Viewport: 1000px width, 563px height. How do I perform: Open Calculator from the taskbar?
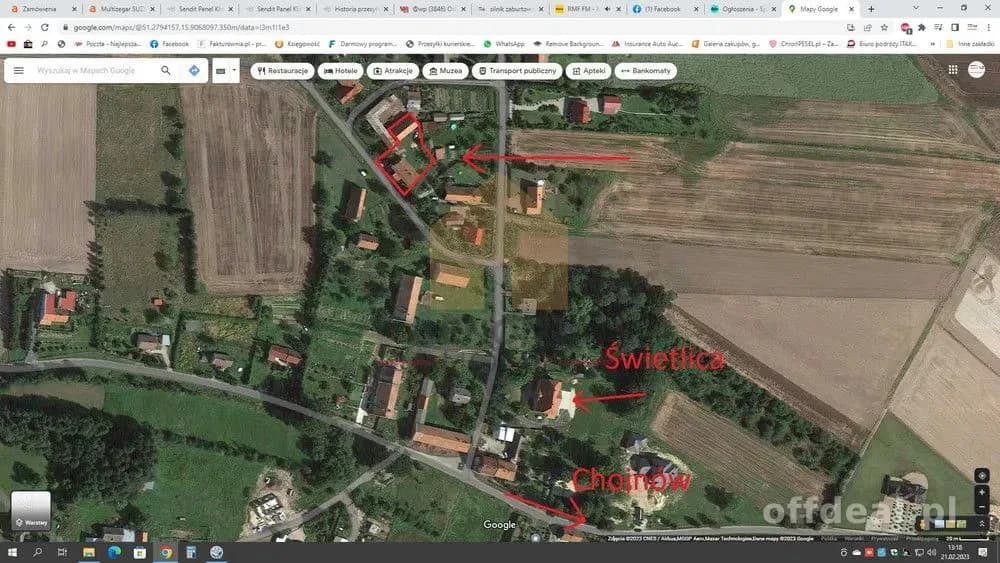click(191, 552)
